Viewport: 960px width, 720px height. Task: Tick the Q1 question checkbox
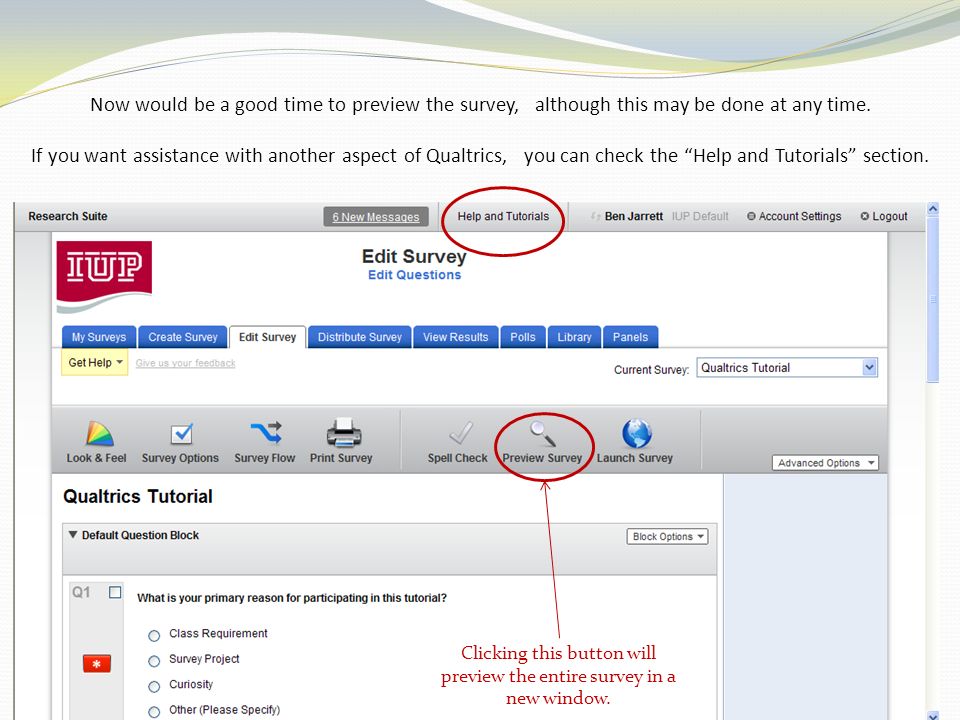tap(115, 592)
